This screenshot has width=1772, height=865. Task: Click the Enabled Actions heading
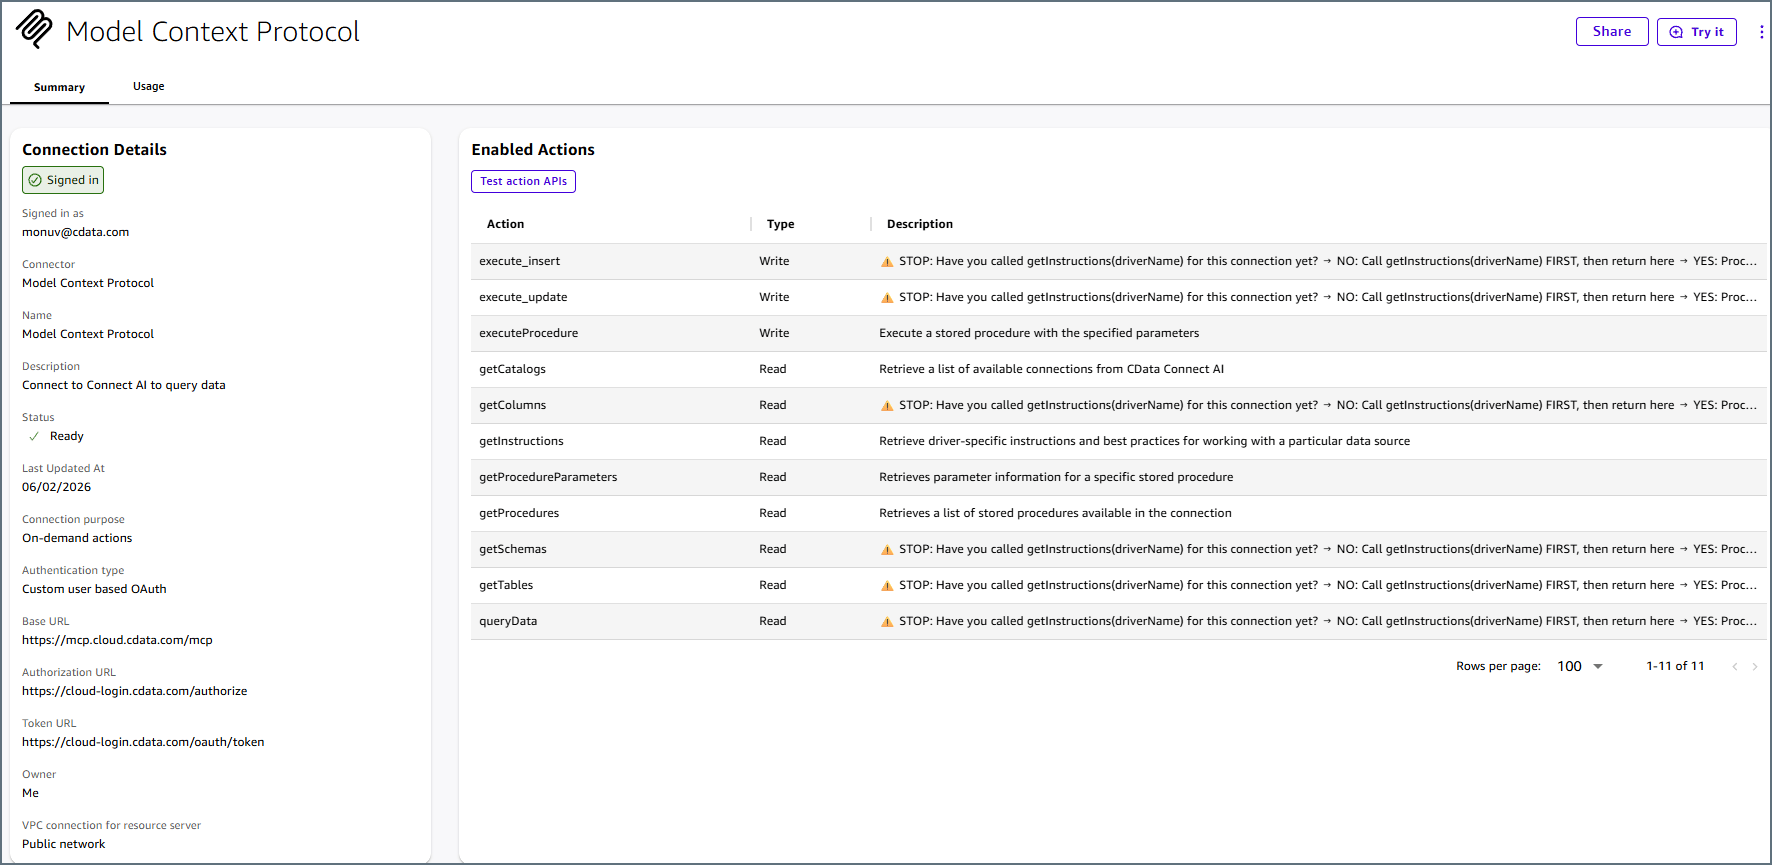(x=533, y=149)
